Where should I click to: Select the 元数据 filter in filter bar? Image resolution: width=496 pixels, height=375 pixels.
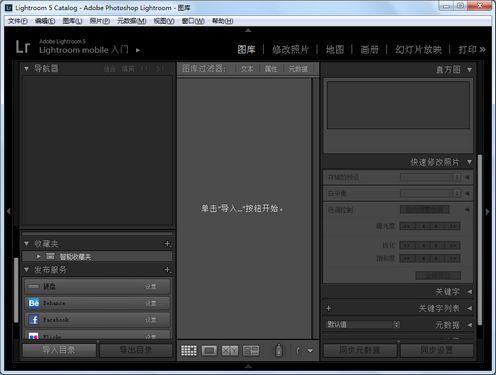click(298, 69)
